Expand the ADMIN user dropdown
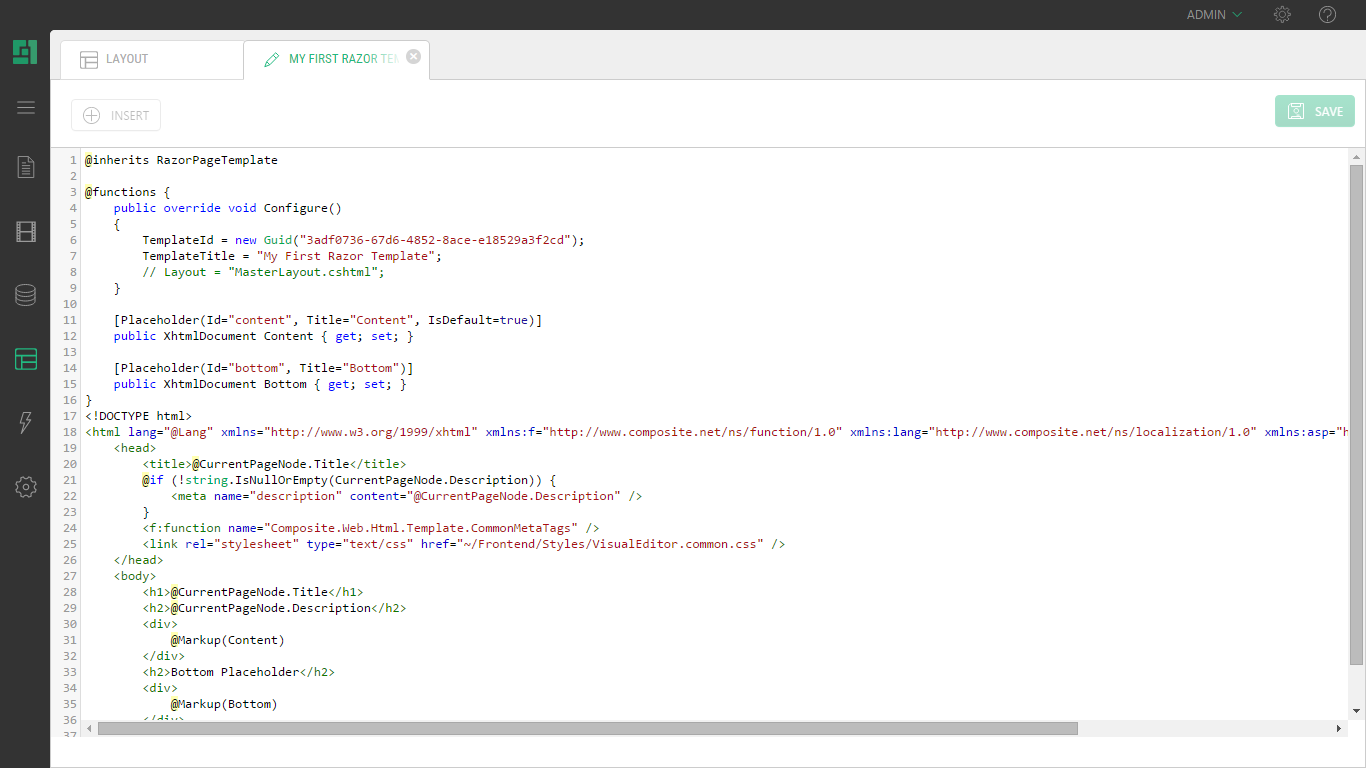Image resolution: width=1366 pixels, height=768 pixels. [1214, 15]
